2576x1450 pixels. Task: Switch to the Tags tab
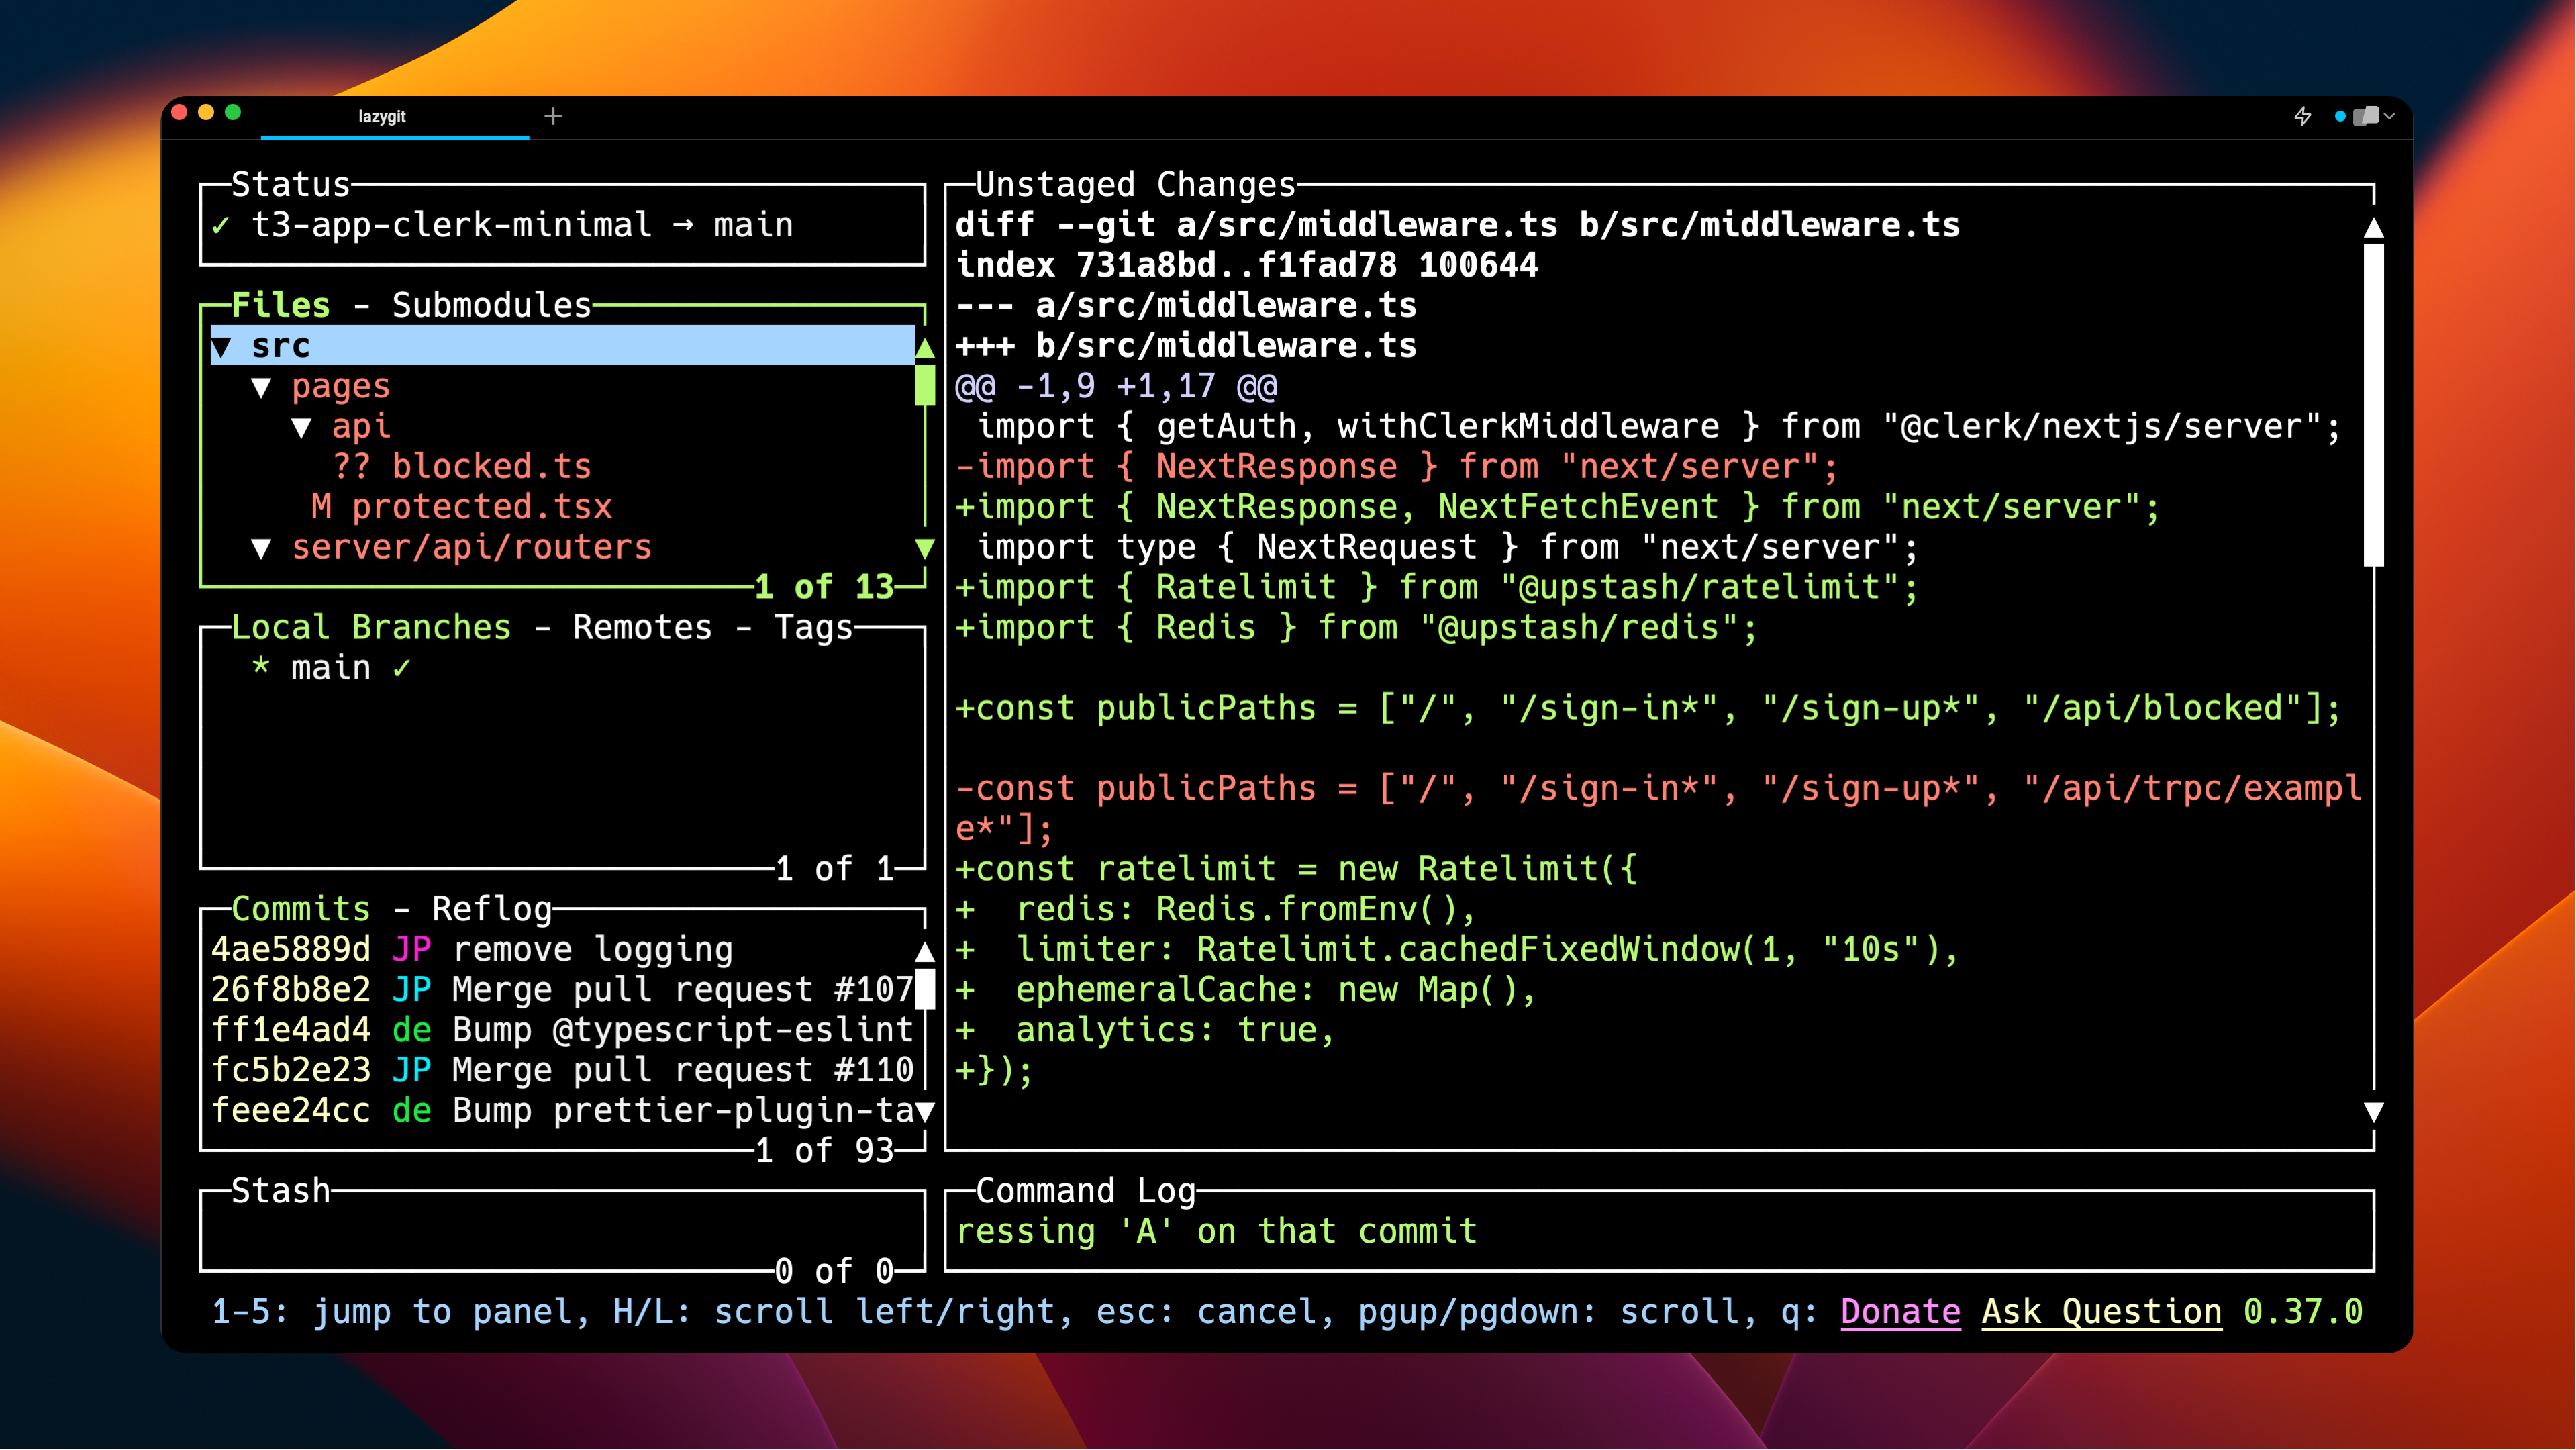pyautogui.click(x=813, y=628)
